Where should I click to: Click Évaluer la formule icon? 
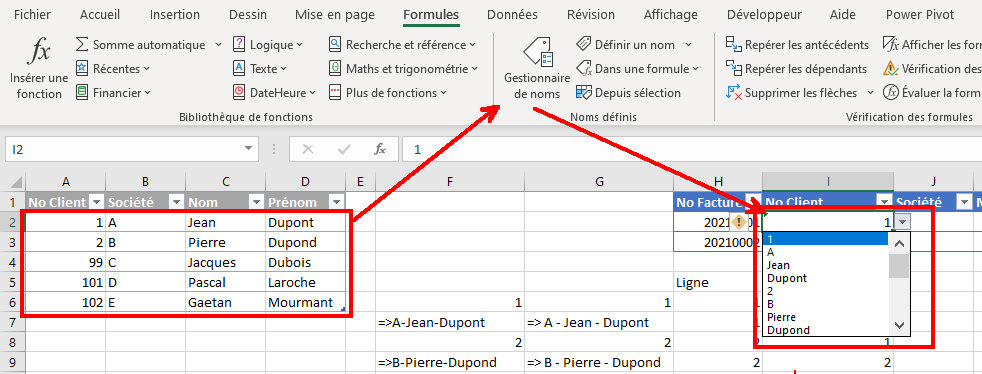click(x=891, y=93)
